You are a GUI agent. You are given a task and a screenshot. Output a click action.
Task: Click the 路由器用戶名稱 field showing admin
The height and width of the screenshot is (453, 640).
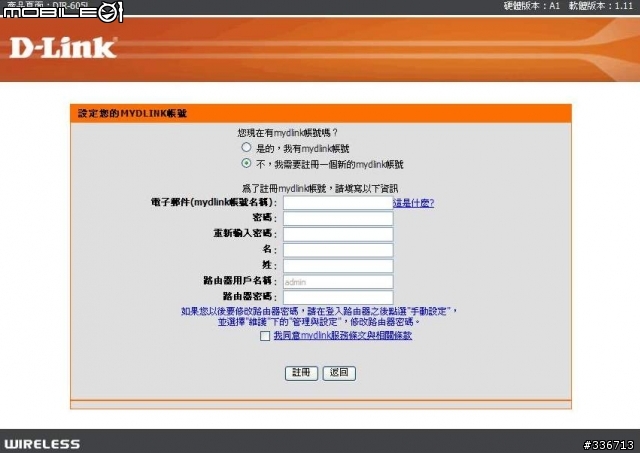(338, 282)
